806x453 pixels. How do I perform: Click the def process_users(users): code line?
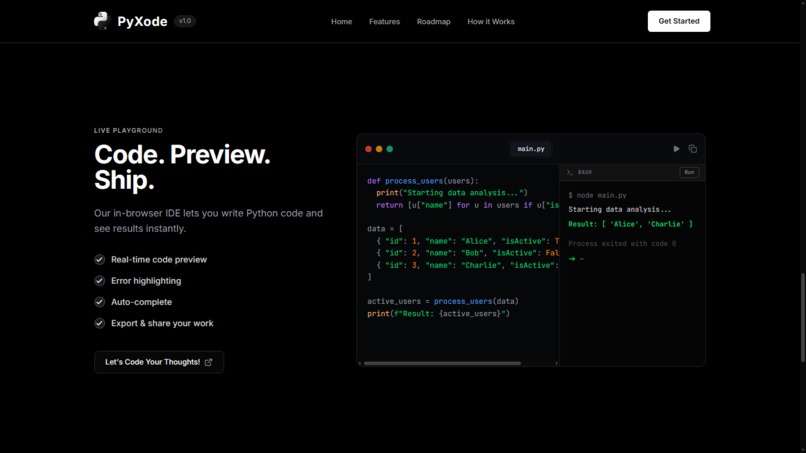coord(423,181)
